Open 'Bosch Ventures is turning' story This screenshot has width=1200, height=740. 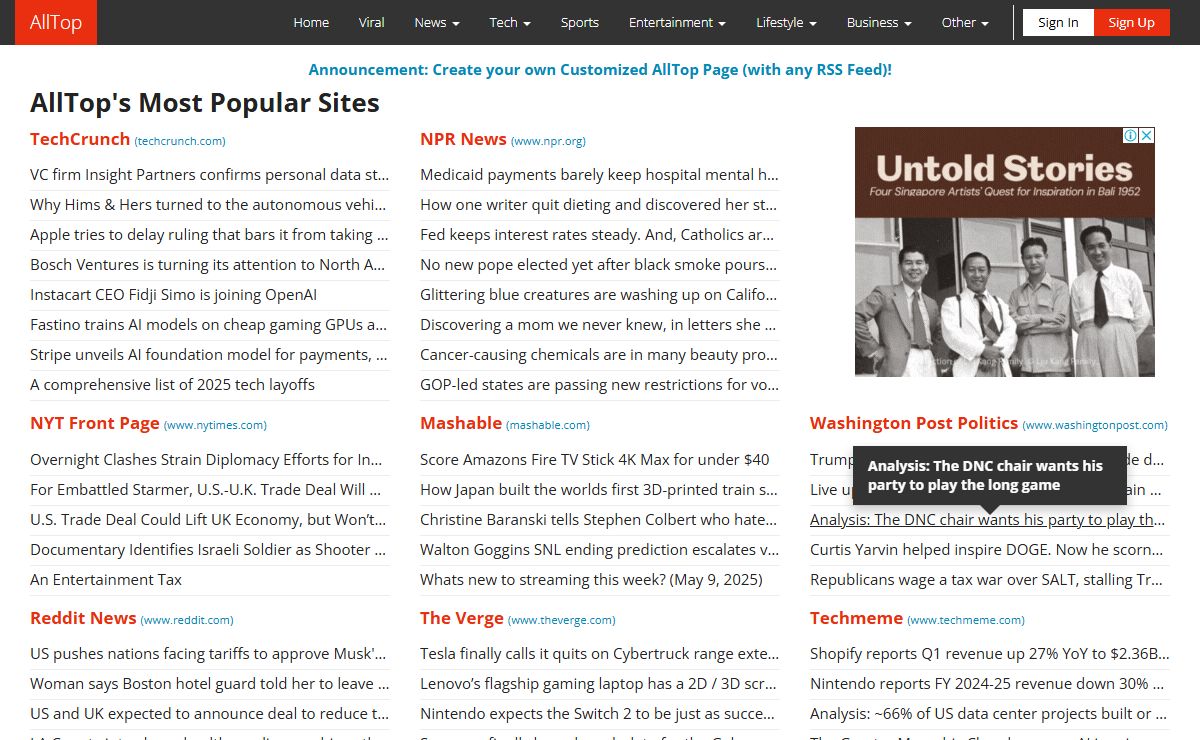pos(210,265)
